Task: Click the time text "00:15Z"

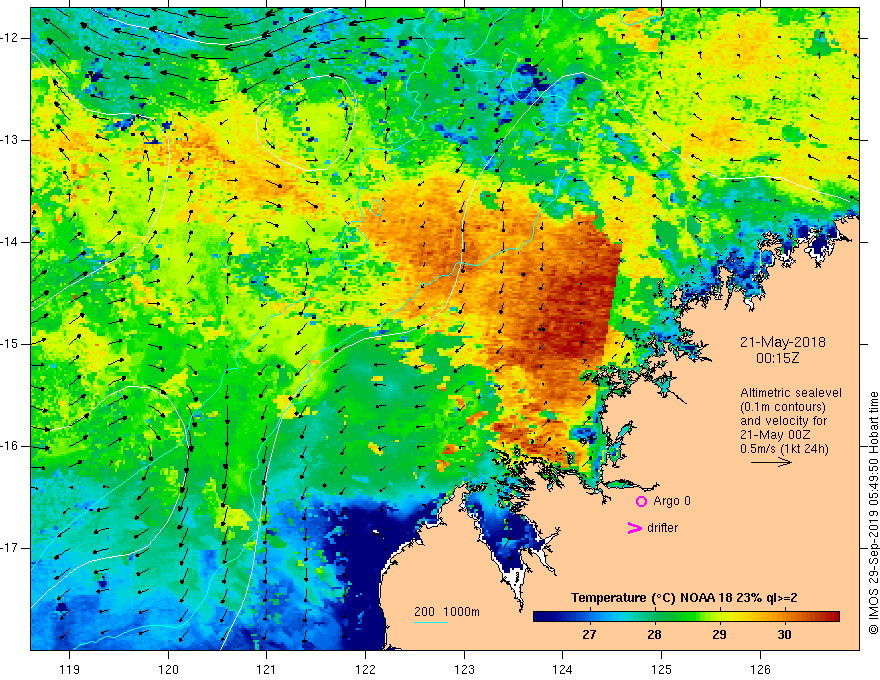Action: pyautogui.click(x=777, y=358)
